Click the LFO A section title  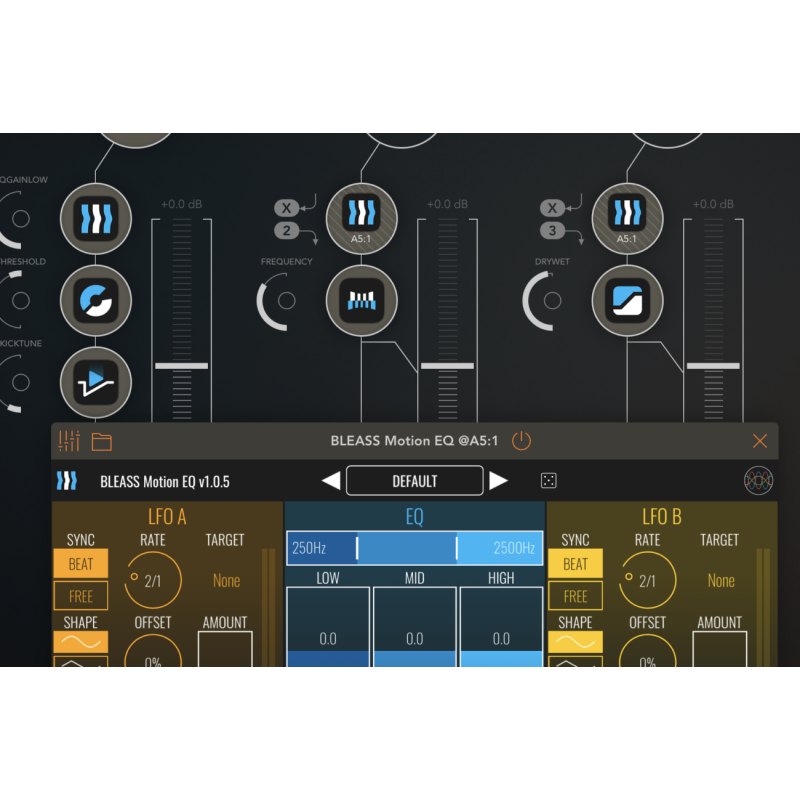point(167,517)
